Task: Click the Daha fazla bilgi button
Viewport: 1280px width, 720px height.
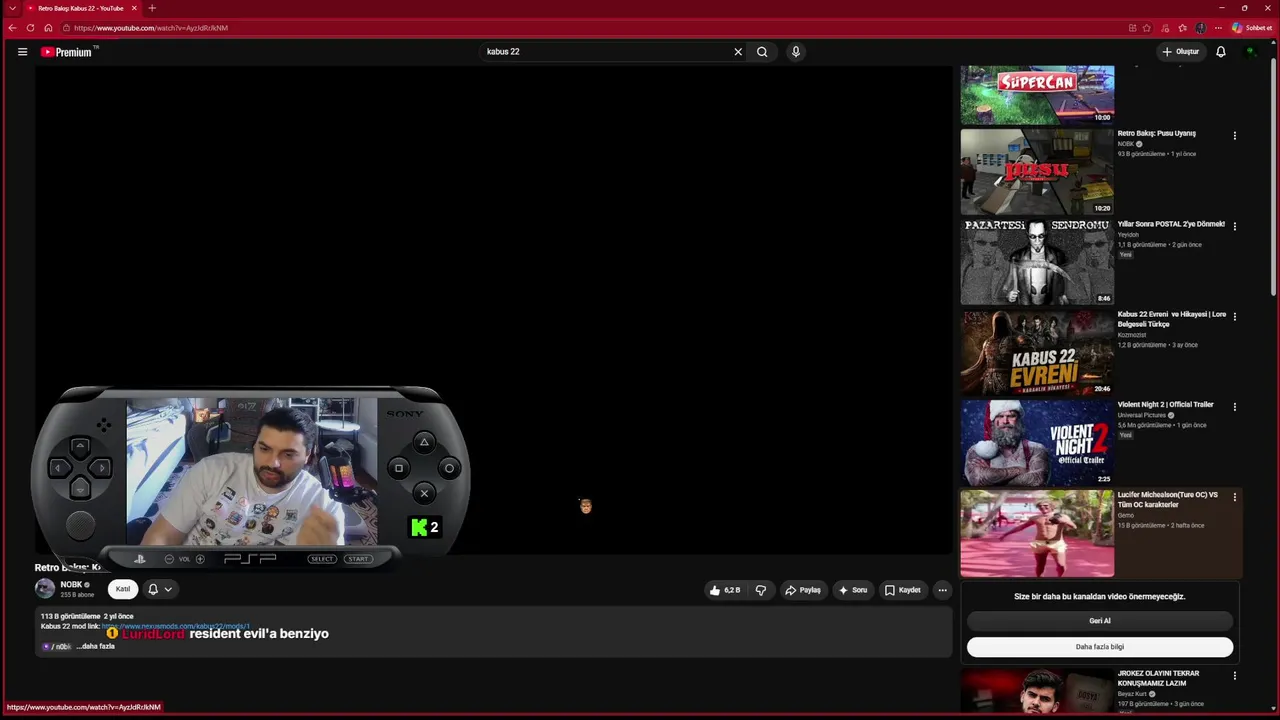Action: [x=1100, y=647]
